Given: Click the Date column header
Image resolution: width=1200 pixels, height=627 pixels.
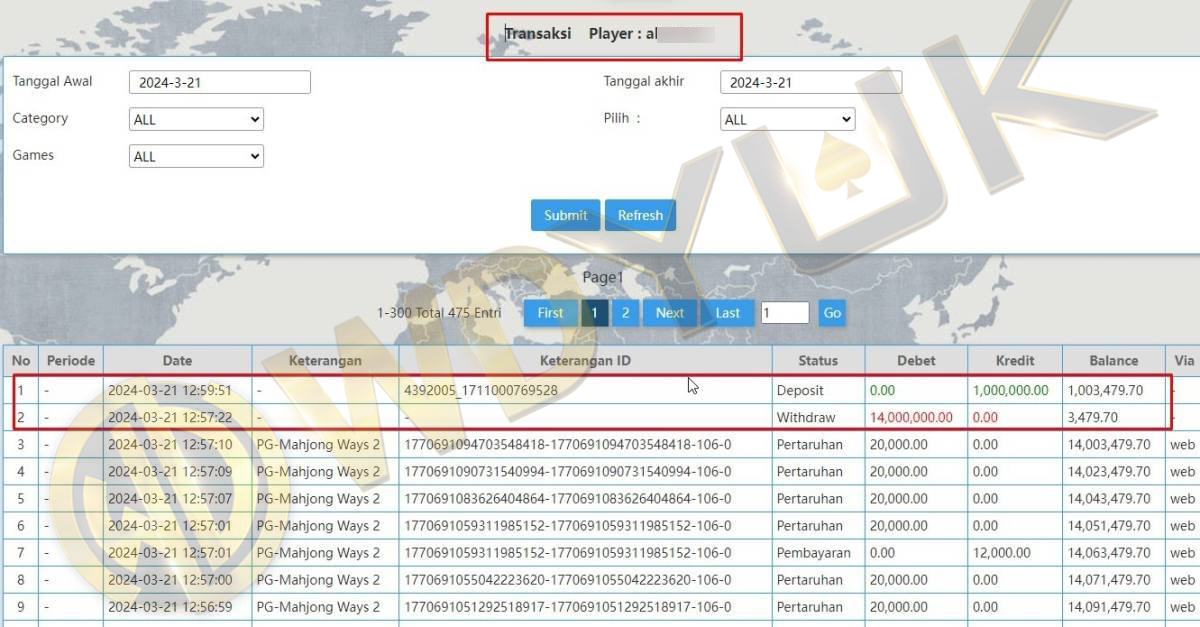Looking at the screenshot, I should pos(177,360).
